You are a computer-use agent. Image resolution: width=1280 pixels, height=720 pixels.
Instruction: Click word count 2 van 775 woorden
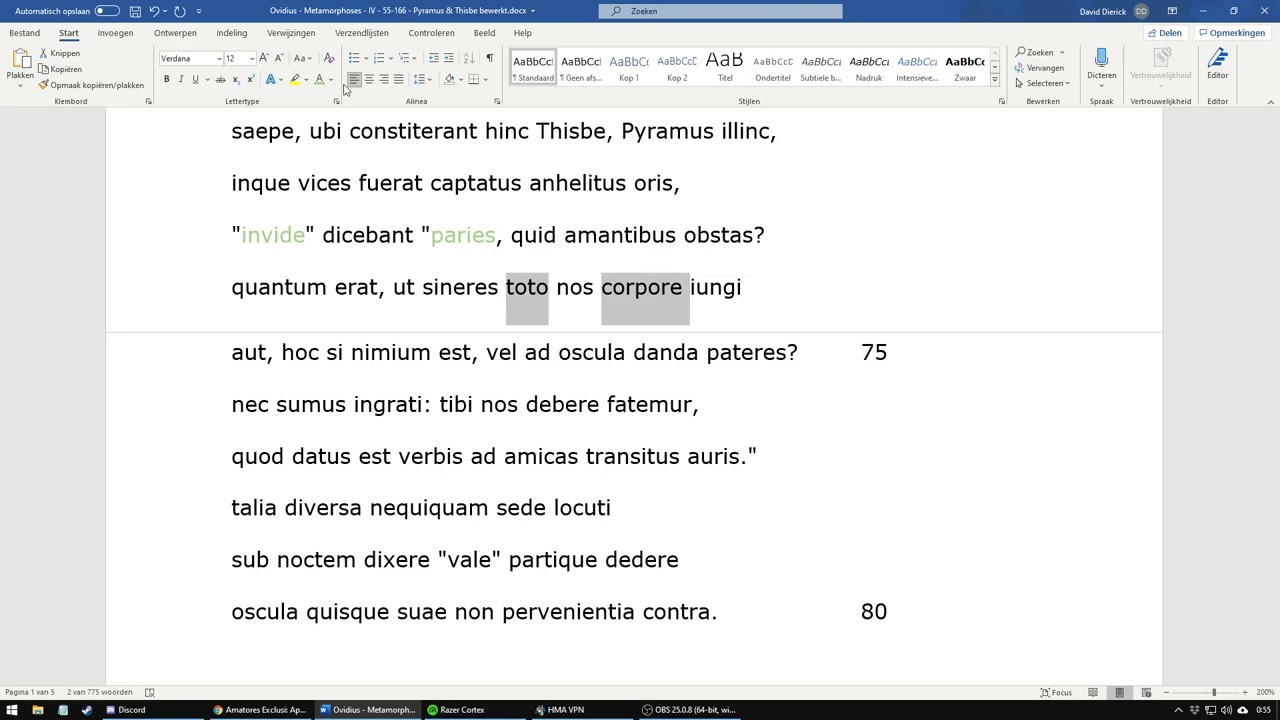click(100, 692)
